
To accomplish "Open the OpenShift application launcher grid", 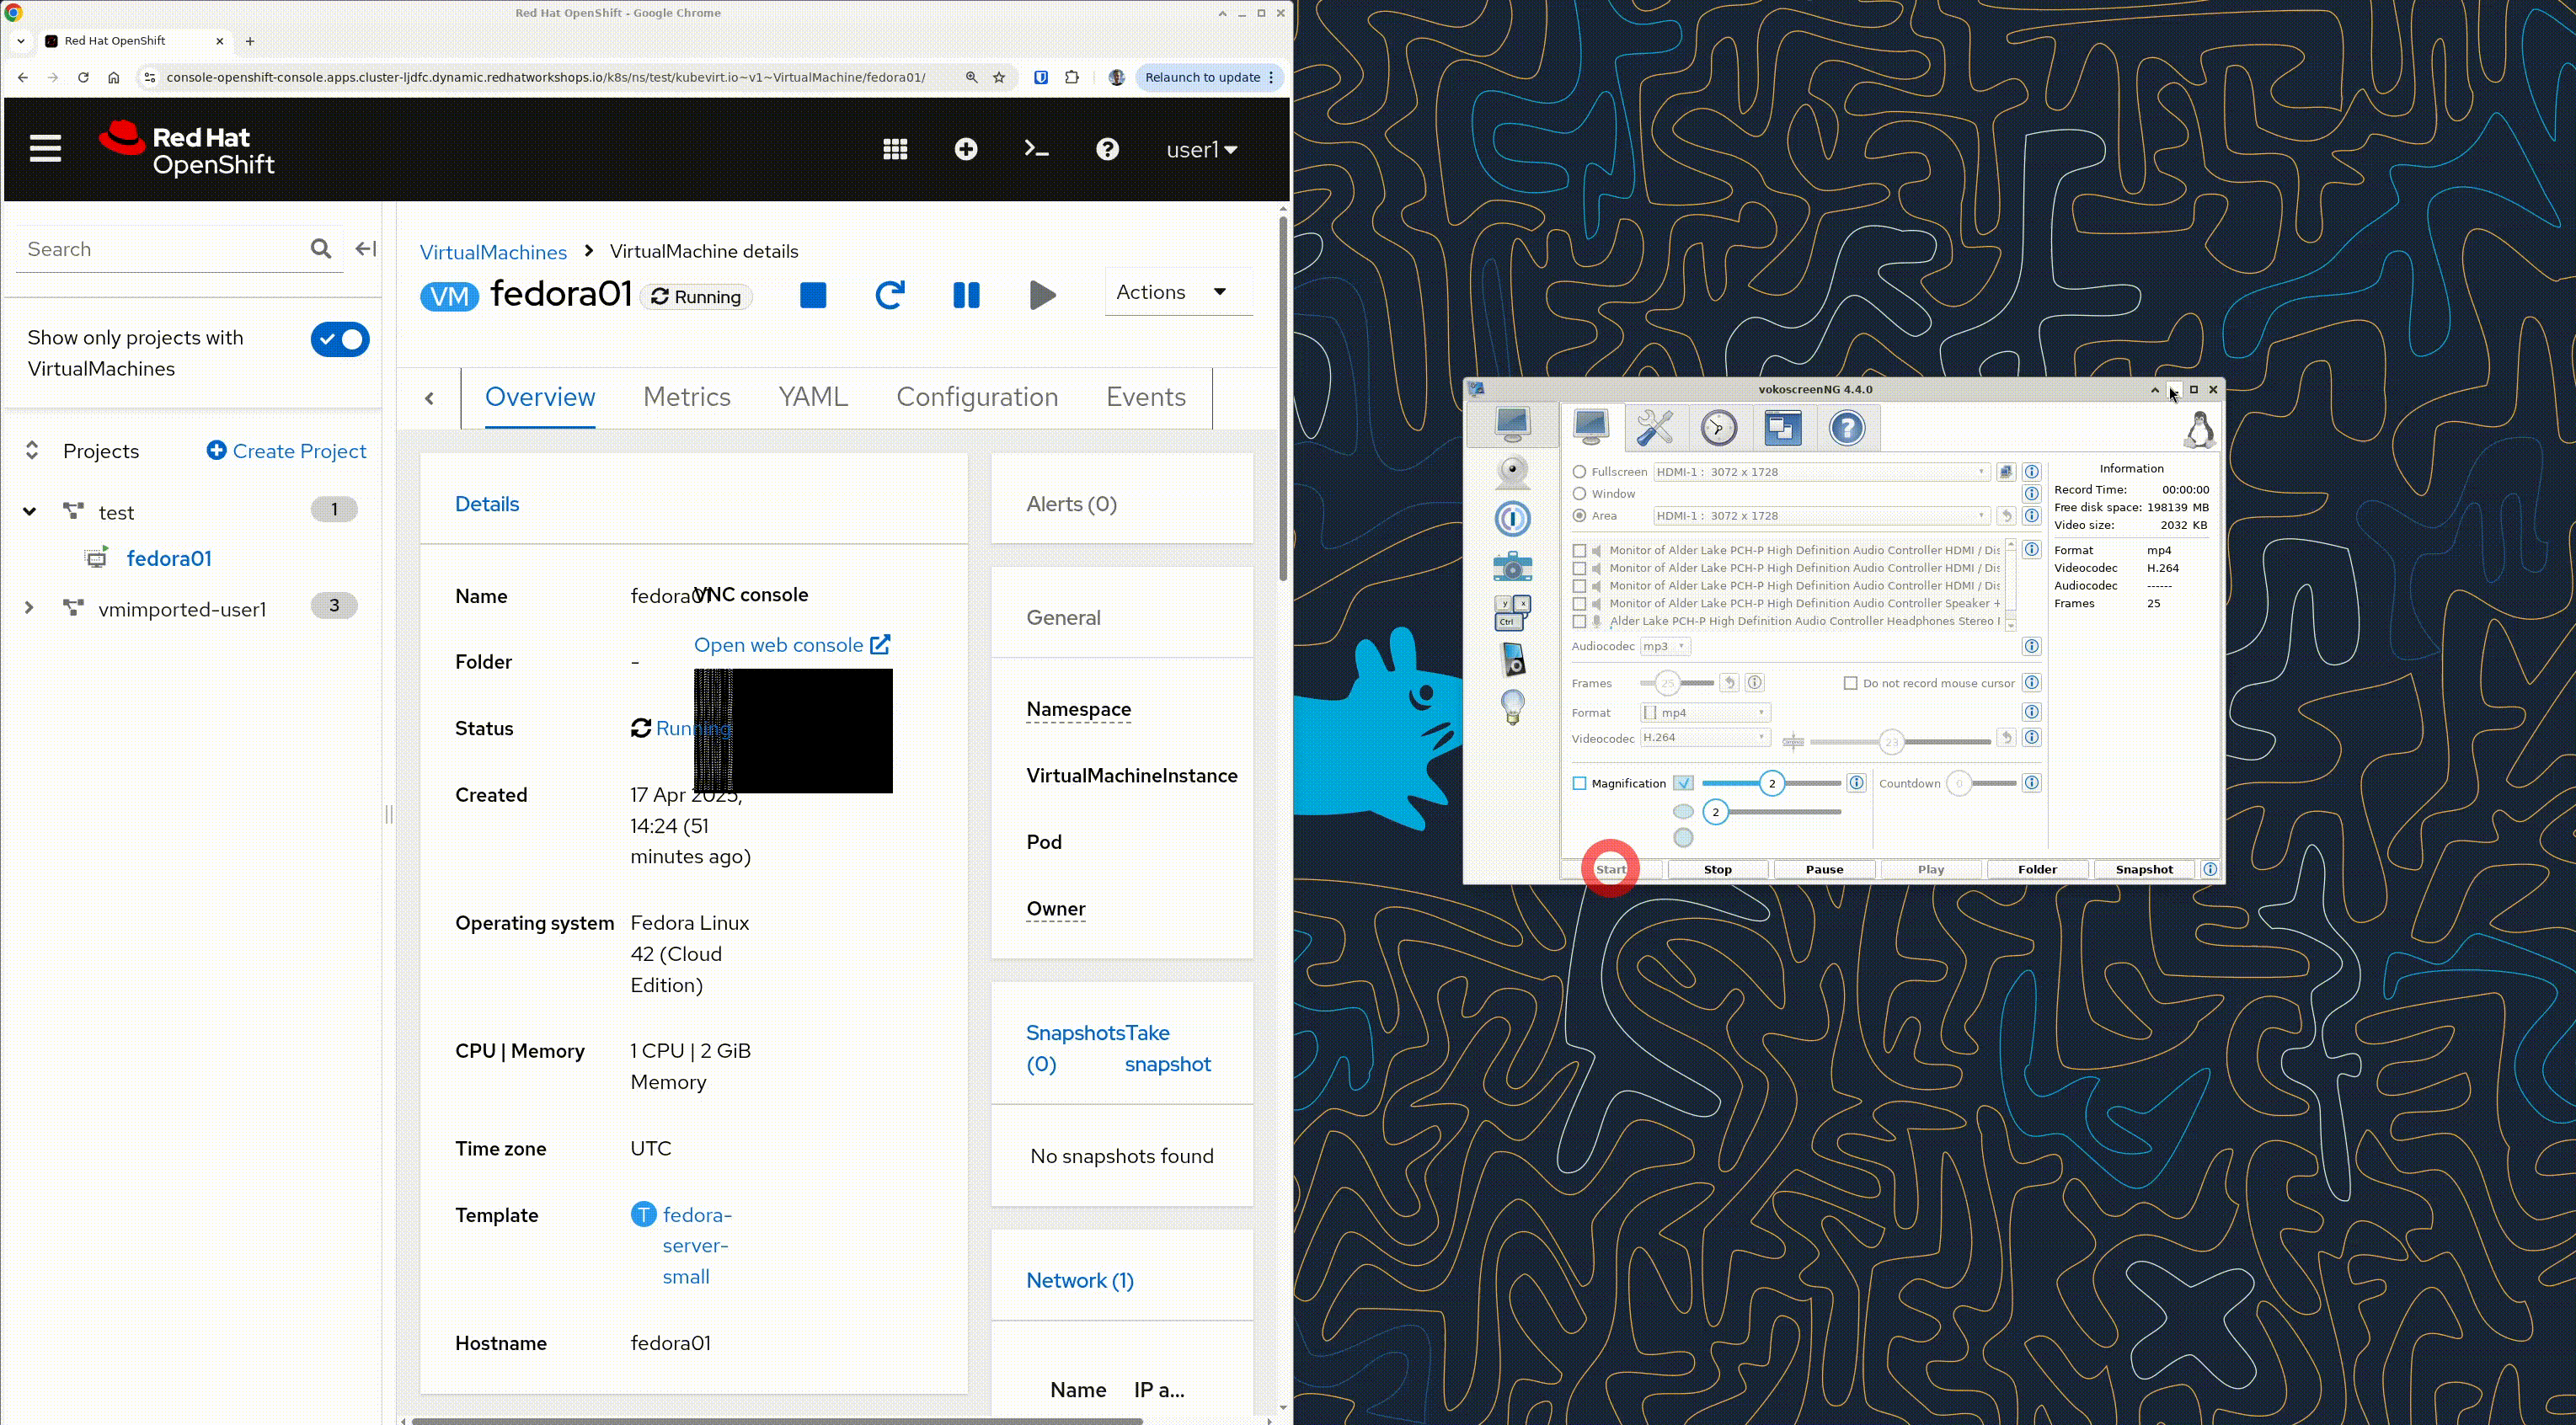I will (895, 149).
